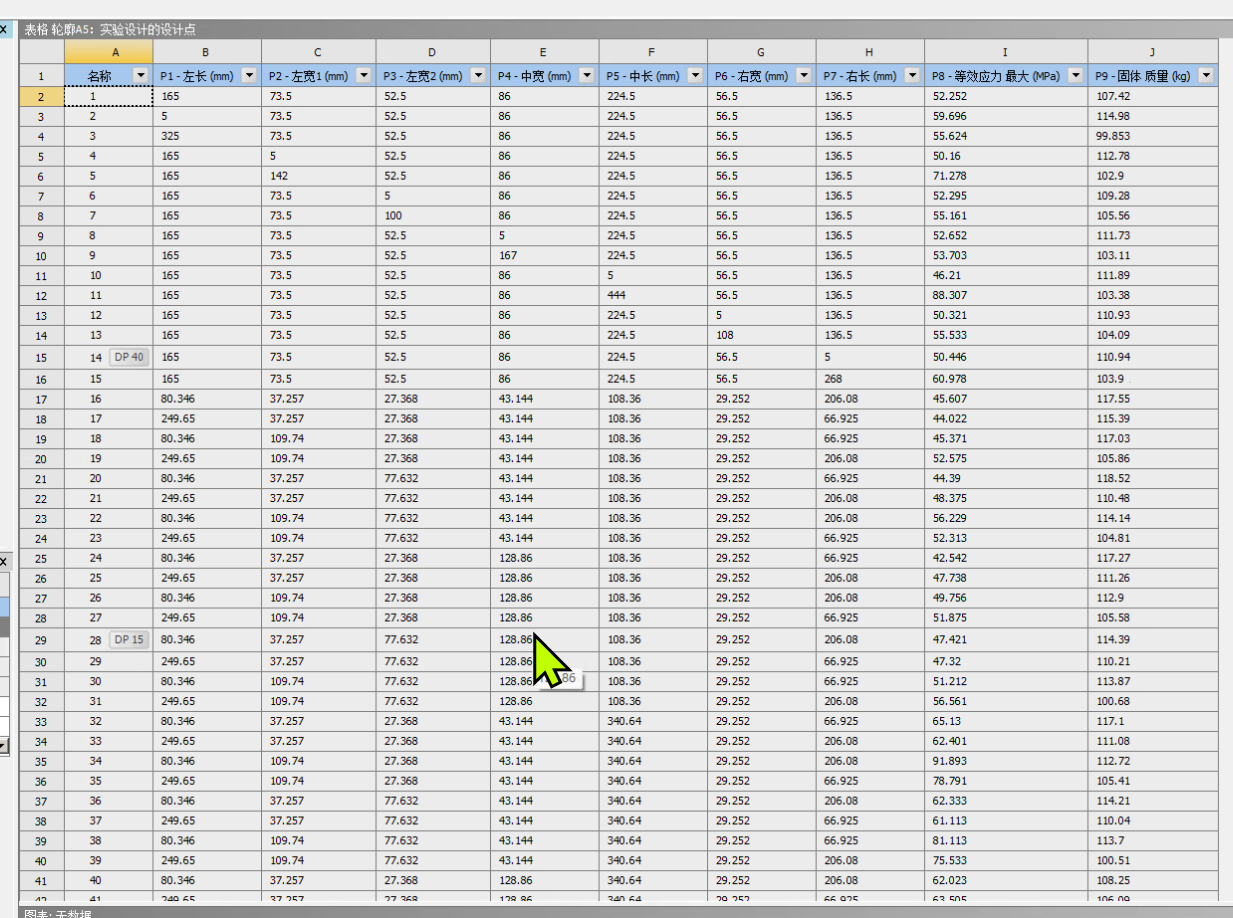Select the stress cell 46.21
1233x918 pixels.
tap(1006, 276)
